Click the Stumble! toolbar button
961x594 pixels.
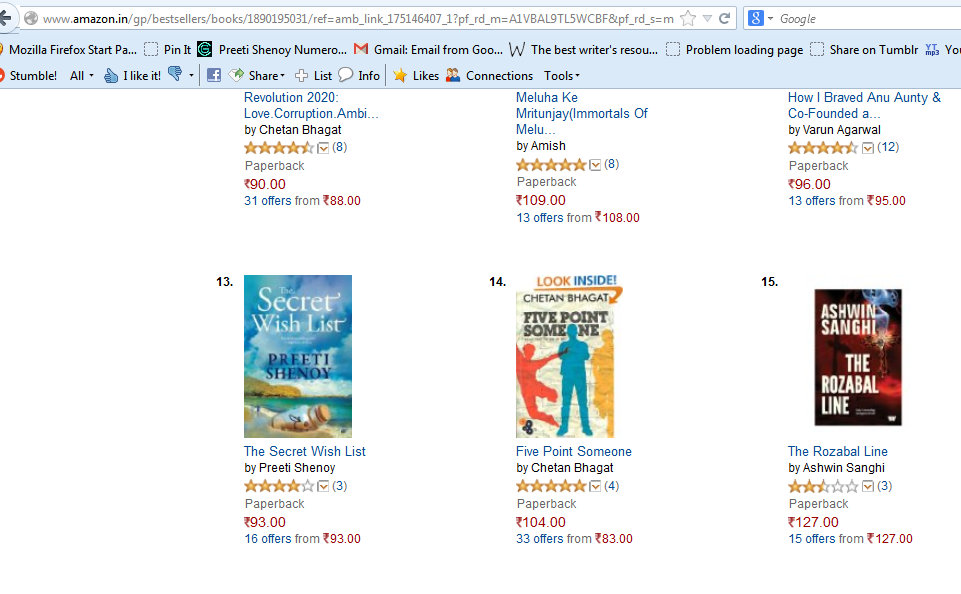tap(29, 75)
